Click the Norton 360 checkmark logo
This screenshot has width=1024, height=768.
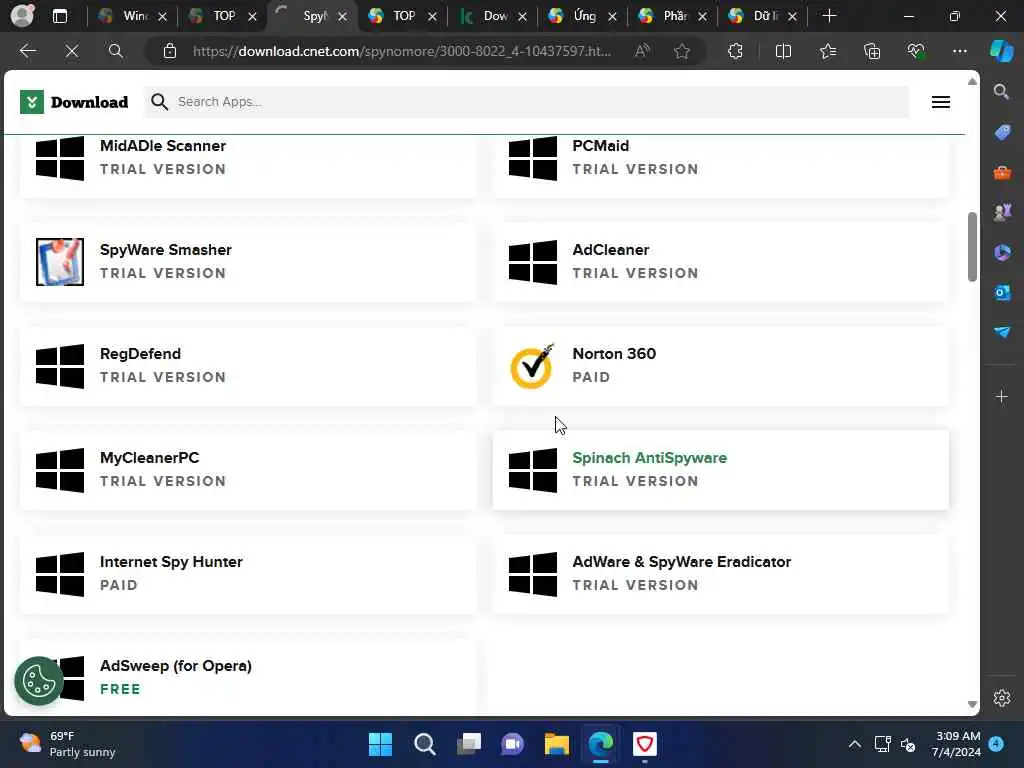(532, 366)
